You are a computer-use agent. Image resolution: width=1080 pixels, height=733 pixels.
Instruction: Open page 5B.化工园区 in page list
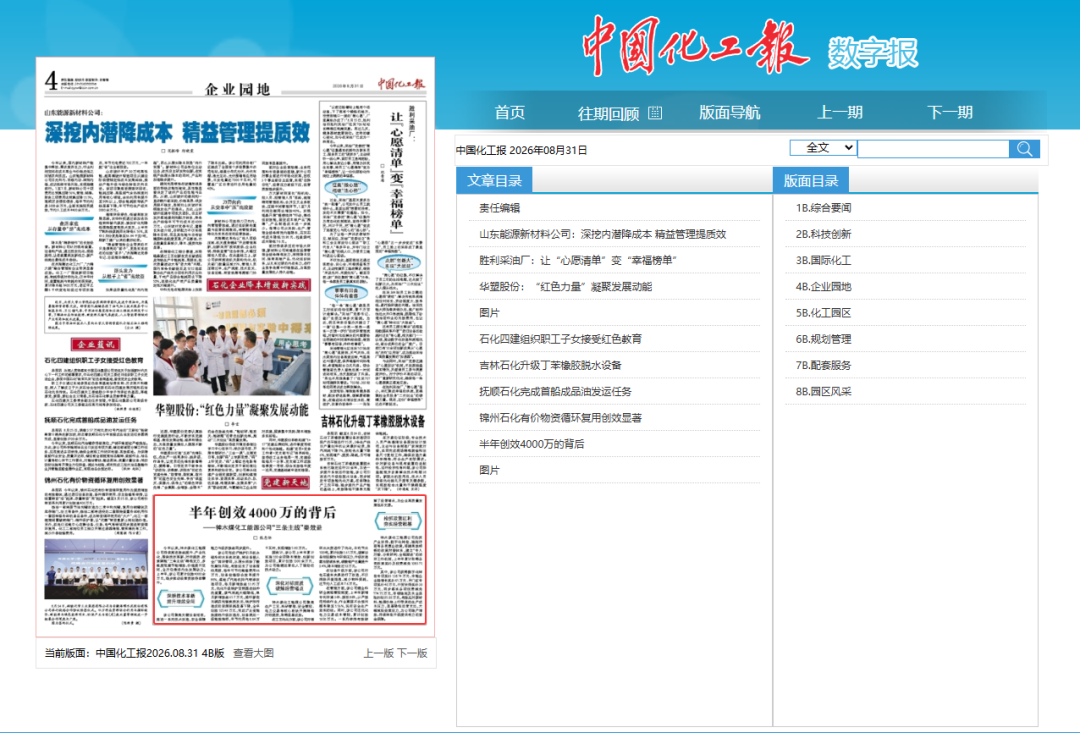pyautogui.click(x=823, y=313)
